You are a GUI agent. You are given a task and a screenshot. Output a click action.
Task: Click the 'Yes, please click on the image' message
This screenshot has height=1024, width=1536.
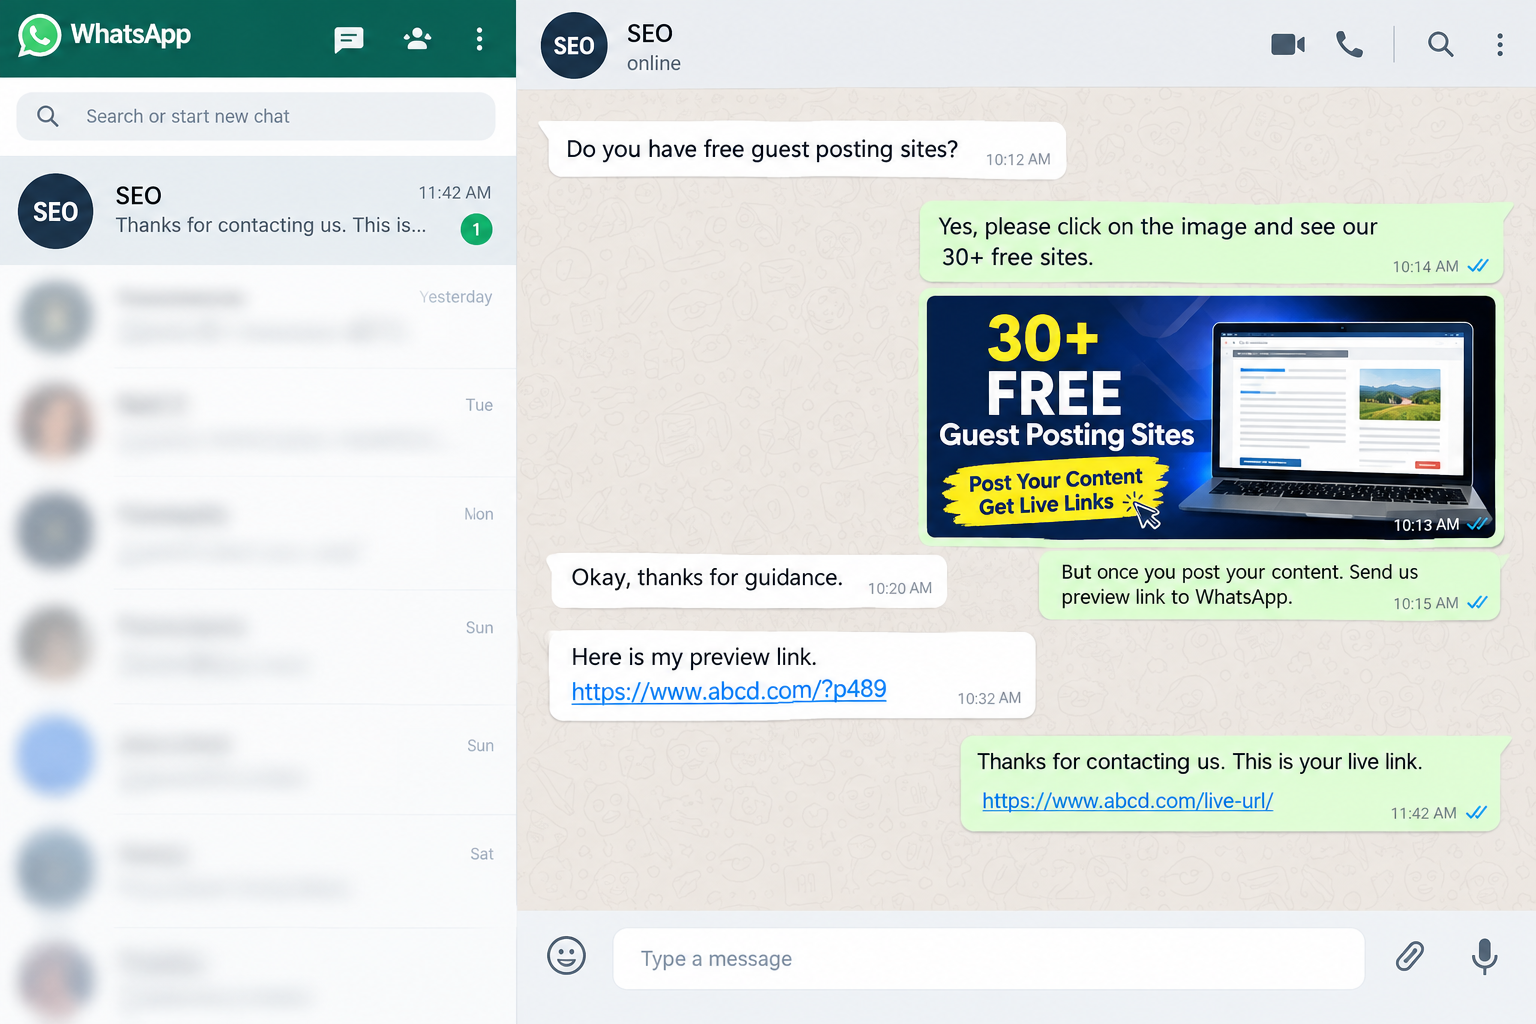(x=1212, y=242)
